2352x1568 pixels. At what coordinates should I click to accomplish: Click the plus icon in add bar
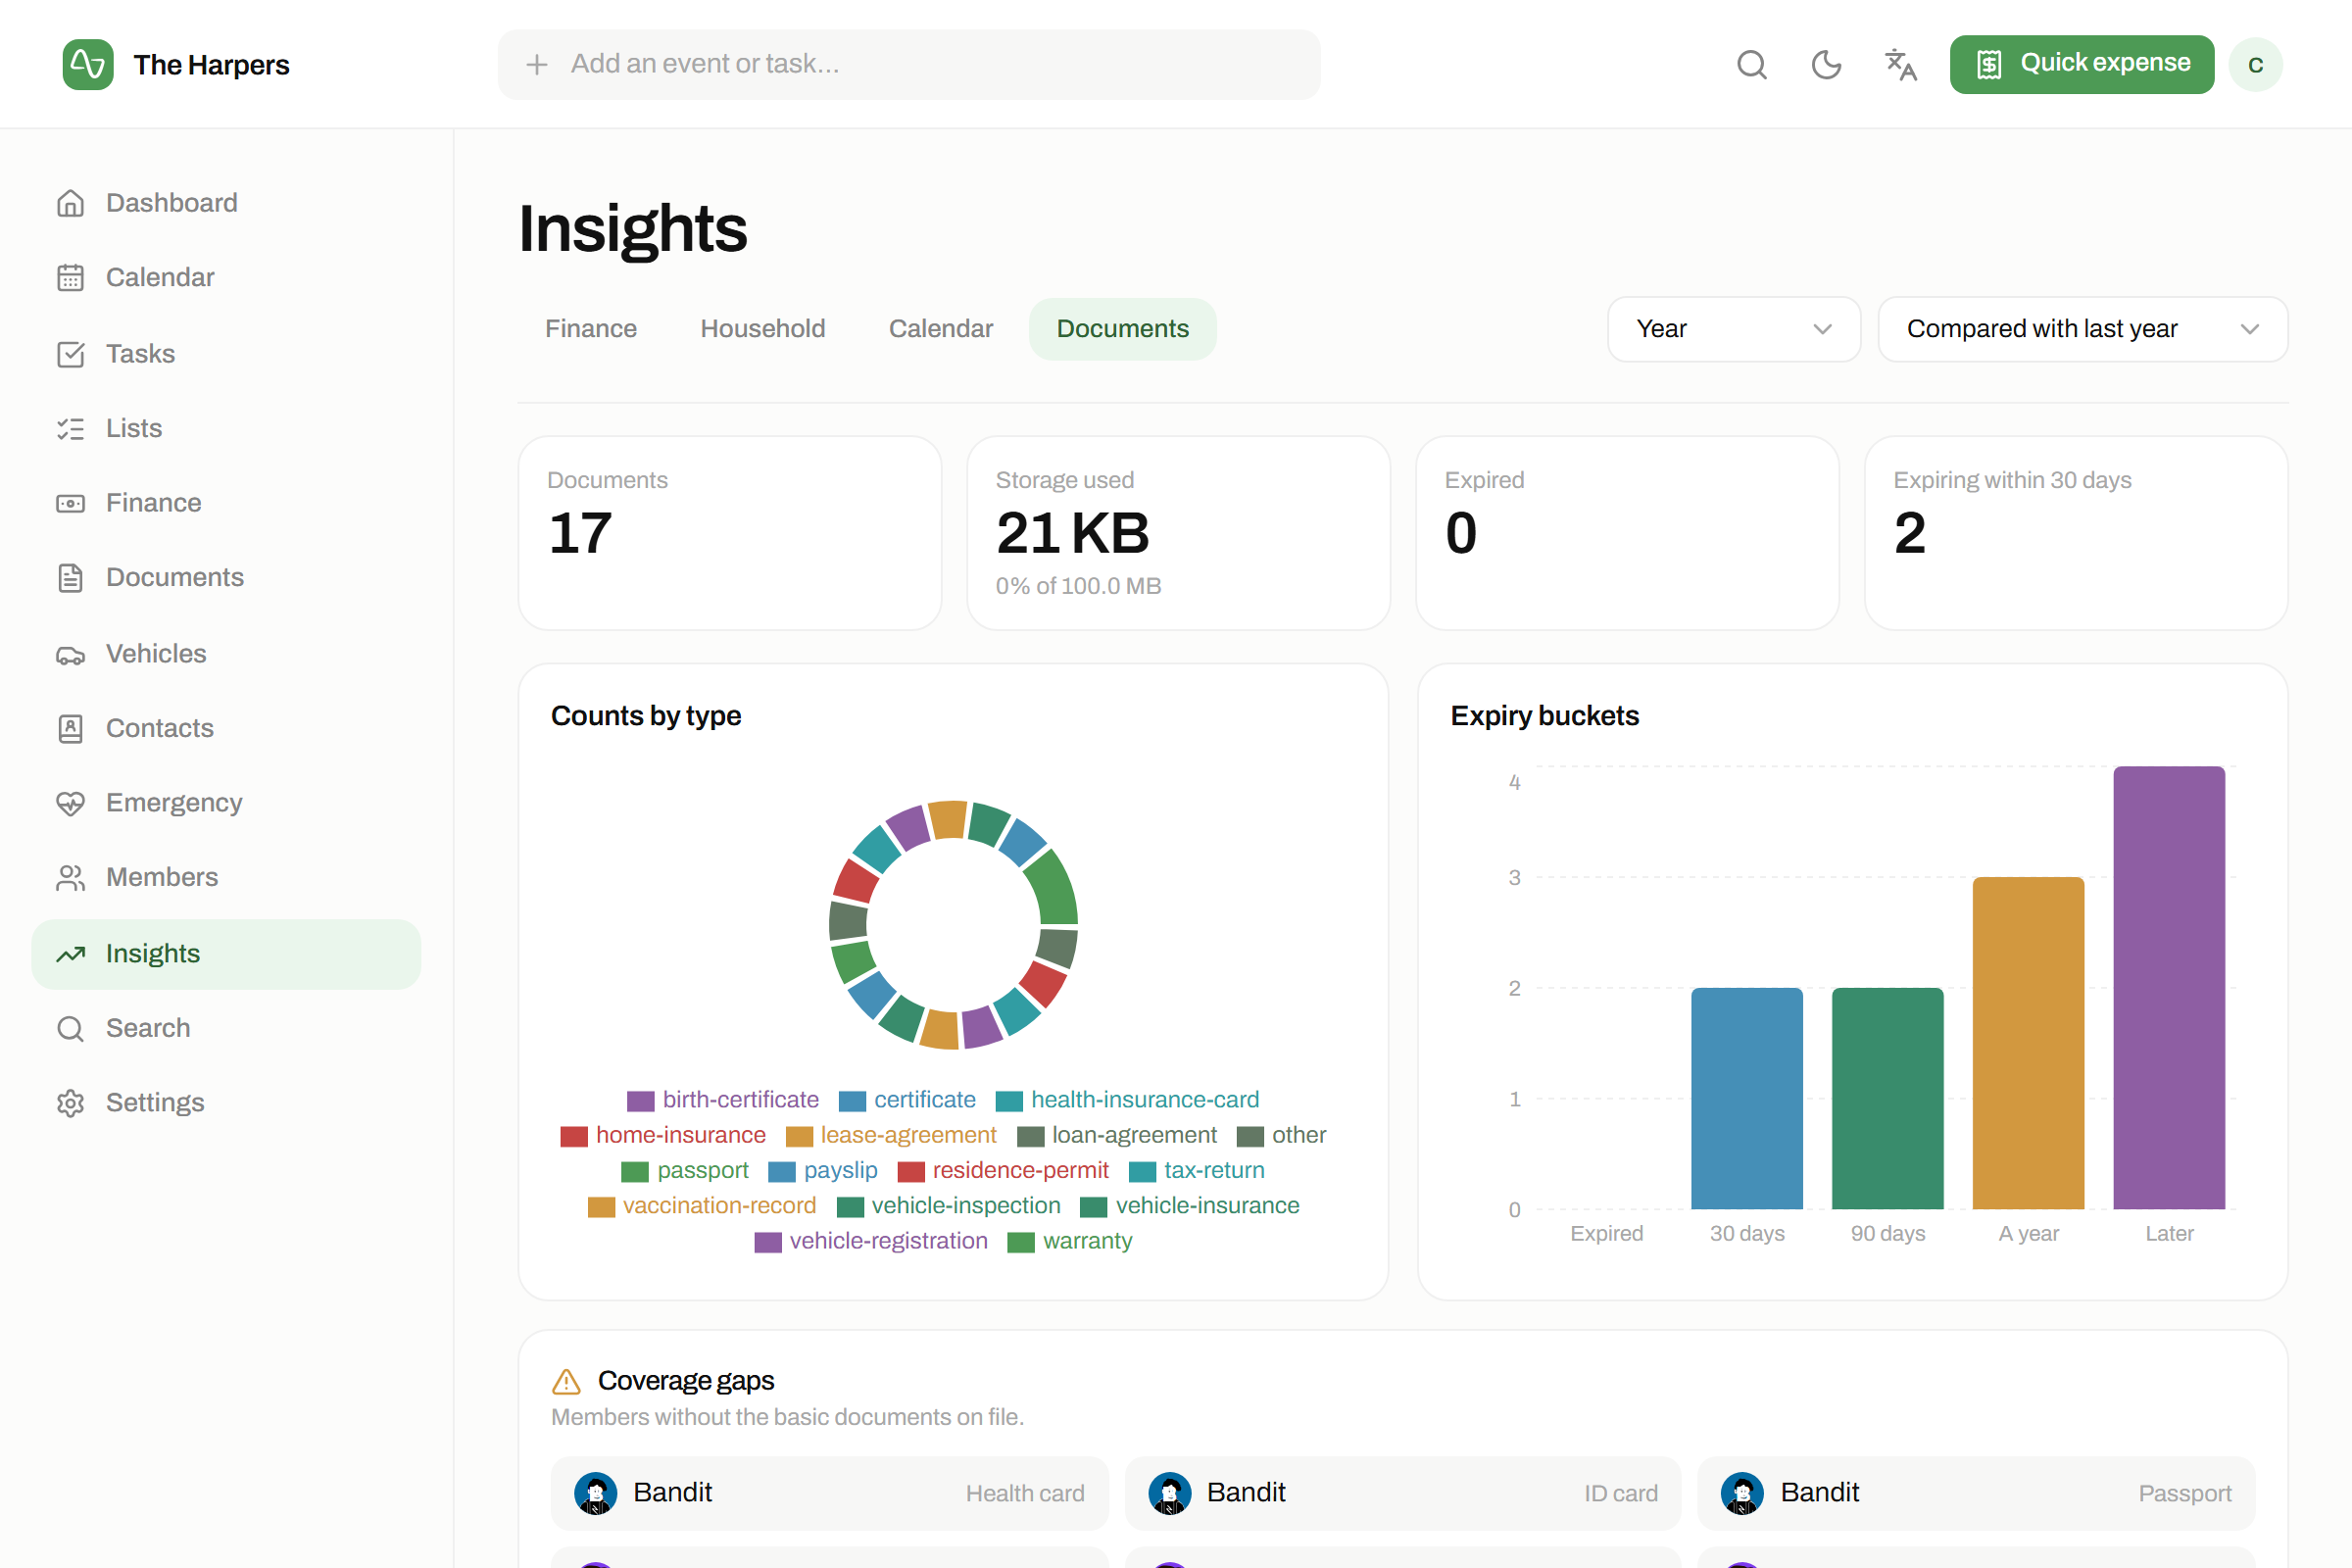(537, 65)
